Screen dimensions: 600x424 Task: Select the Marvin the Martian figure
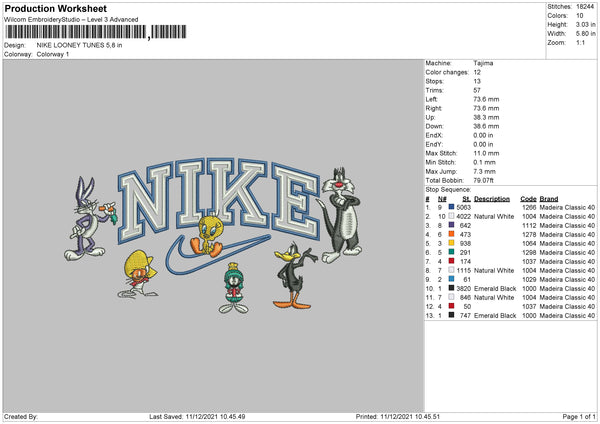click(x=233, y=288)
